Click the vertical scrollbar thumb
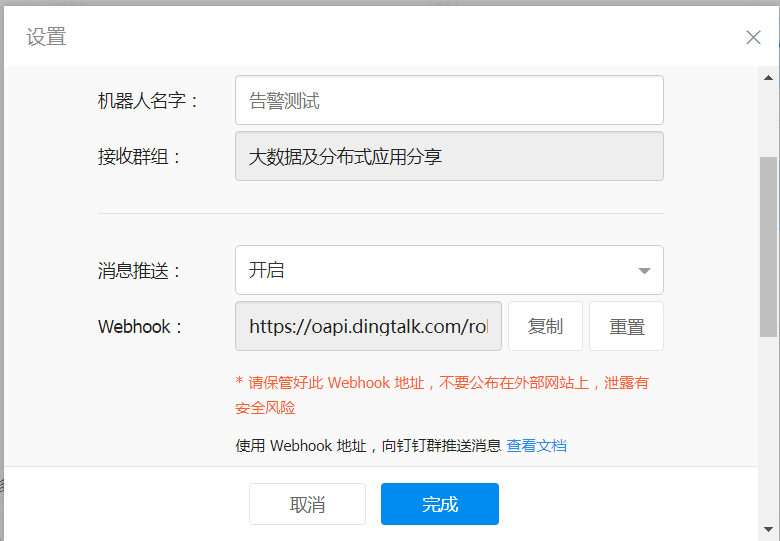 click(768, 247)
